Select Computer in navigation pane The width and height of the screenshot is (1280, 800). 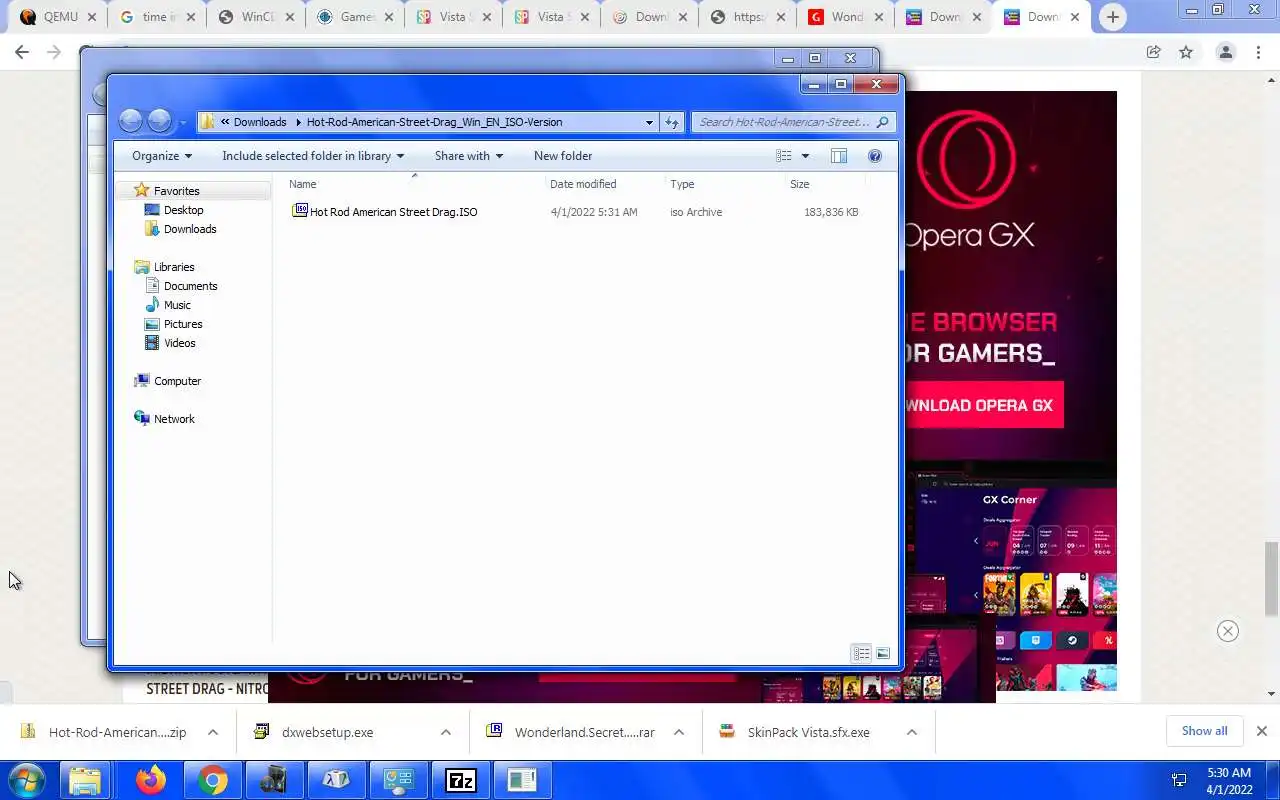tap(177, 381)
